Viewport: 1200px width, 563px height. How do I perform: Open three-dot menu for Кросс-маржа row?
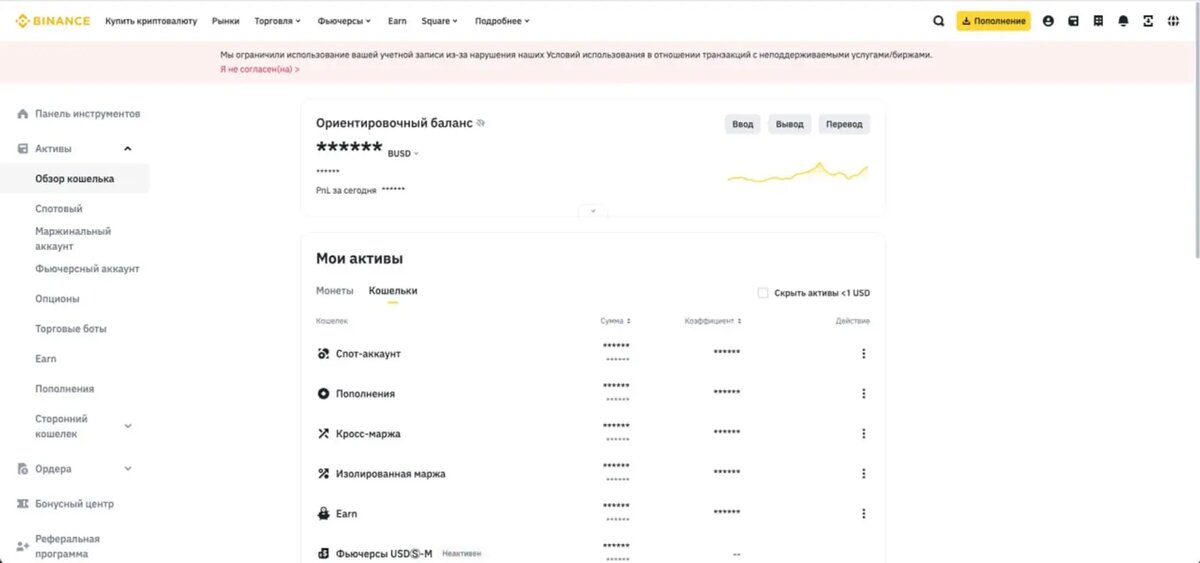(863, 434)
